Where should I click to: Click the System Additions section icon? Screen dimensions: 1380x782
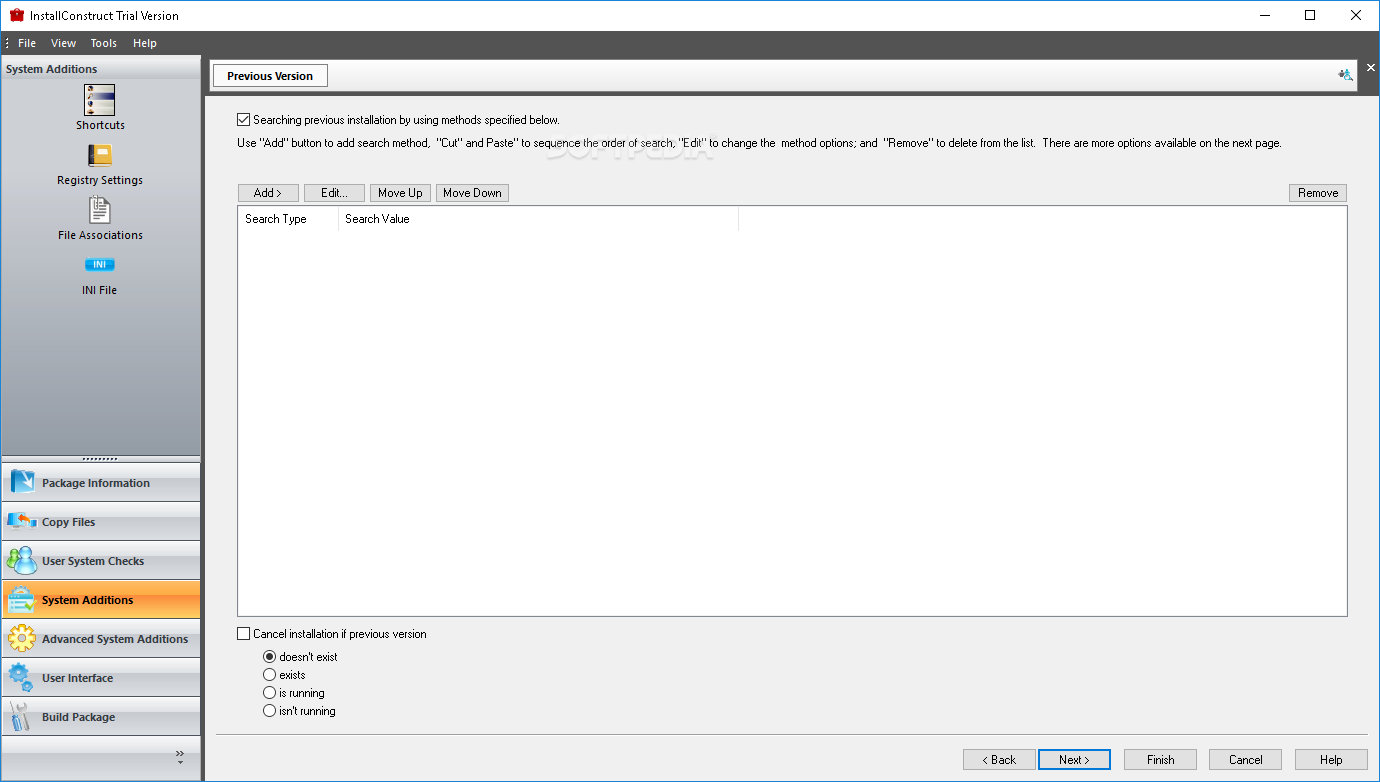(x=22, y=600)
